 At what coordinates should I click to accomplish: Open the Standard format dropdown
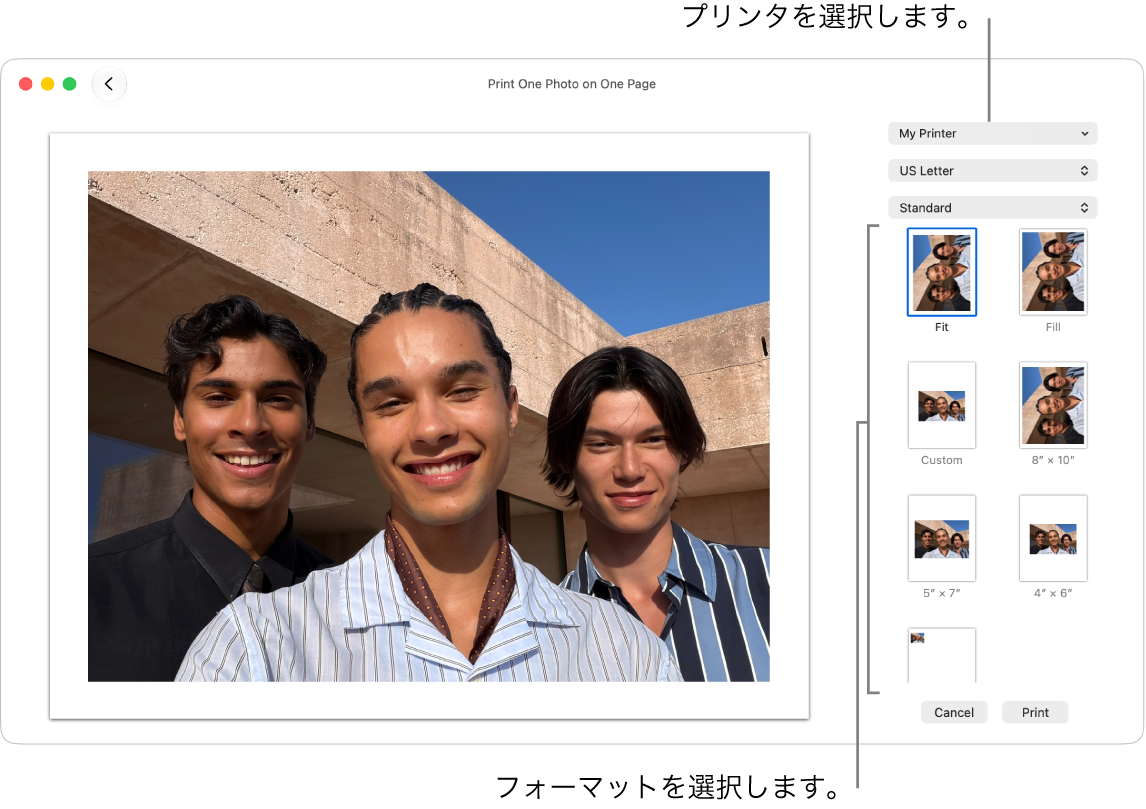coord(993,208)
